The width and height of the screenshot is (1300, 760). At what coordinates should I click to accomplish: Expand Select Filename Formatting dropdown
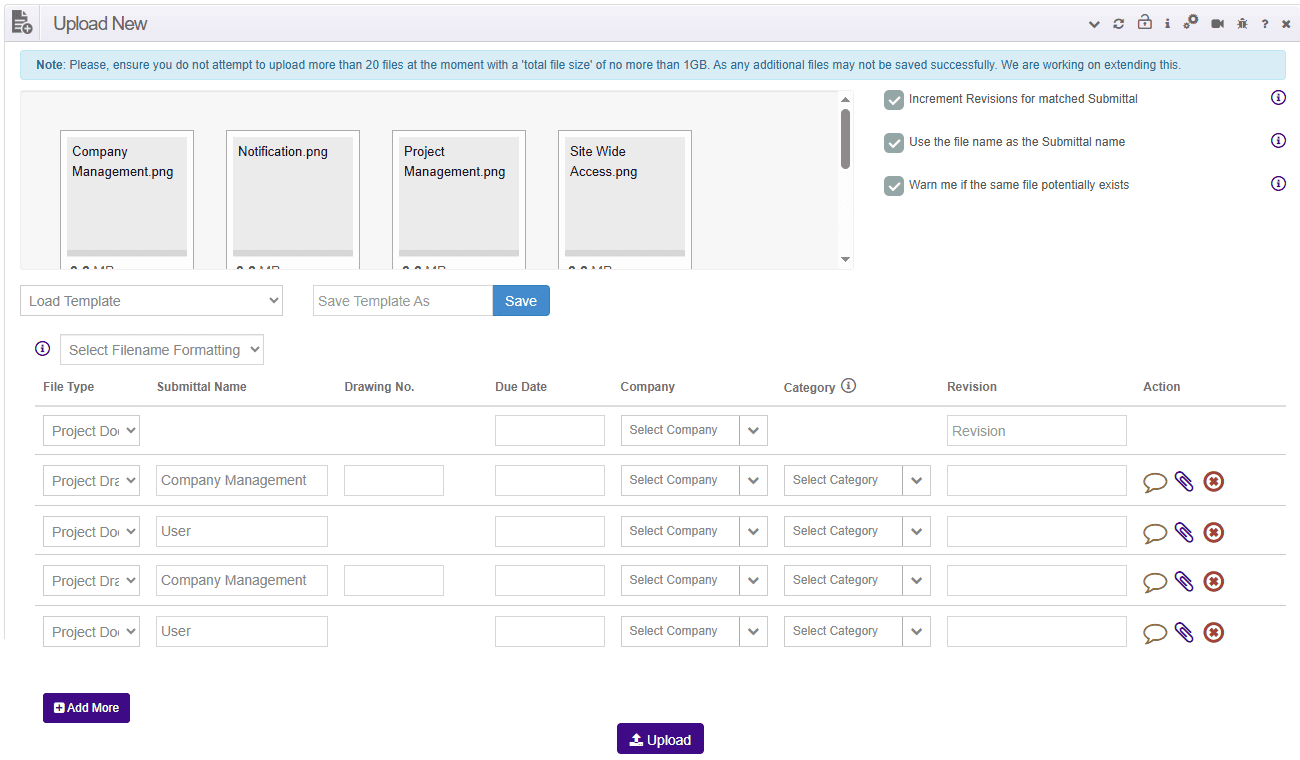pyautogui.click(x=162, y=350)
